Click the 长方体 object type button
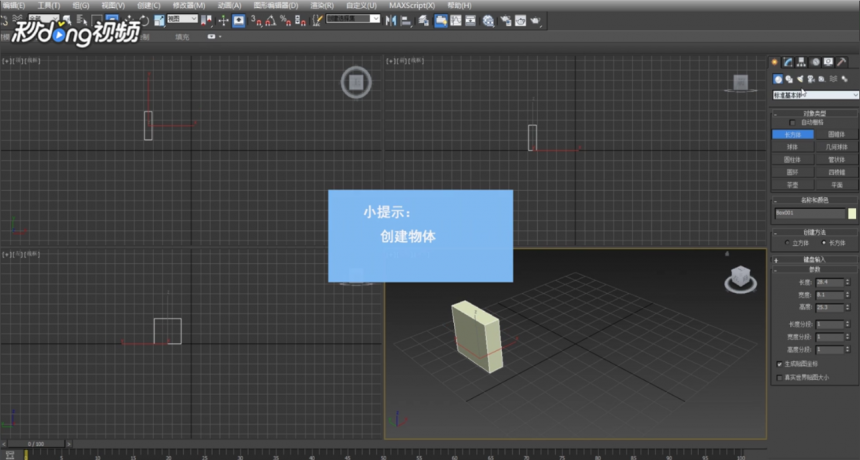This screenshot has height=460, width=860. click(793, 134)
